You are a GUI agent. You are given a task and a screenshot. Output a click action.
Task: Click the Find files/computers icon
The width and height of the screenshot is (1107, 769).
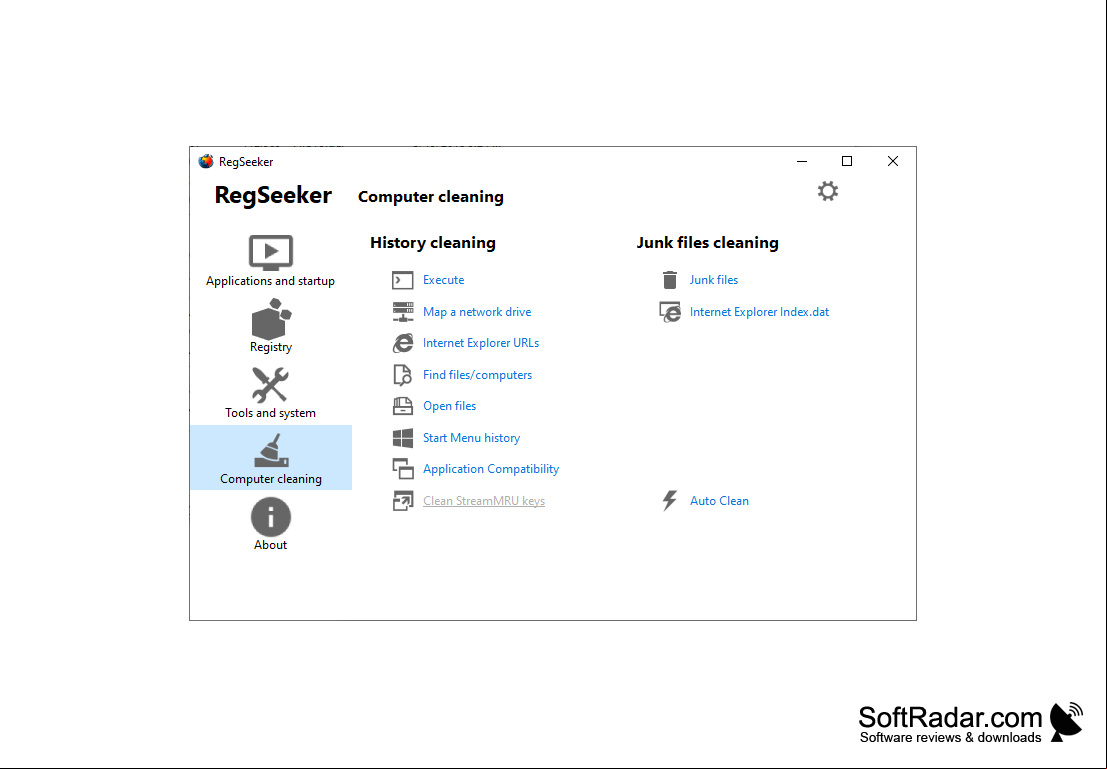(x=402, y=375)
